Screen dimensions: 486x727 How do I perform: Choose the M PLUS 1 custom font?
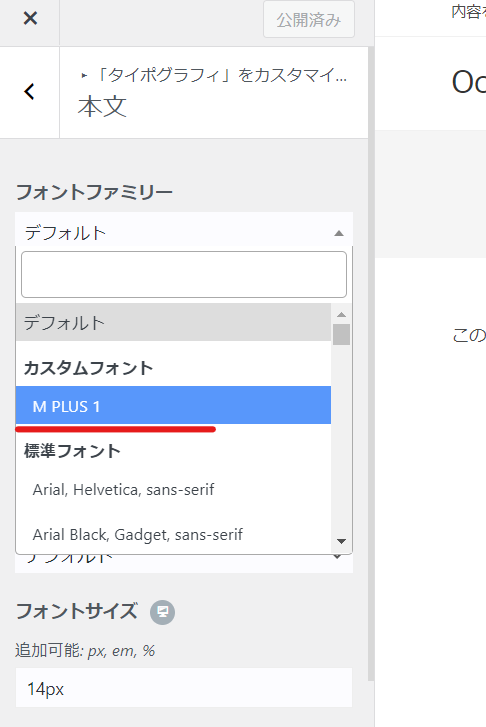(x=173, y=405)
